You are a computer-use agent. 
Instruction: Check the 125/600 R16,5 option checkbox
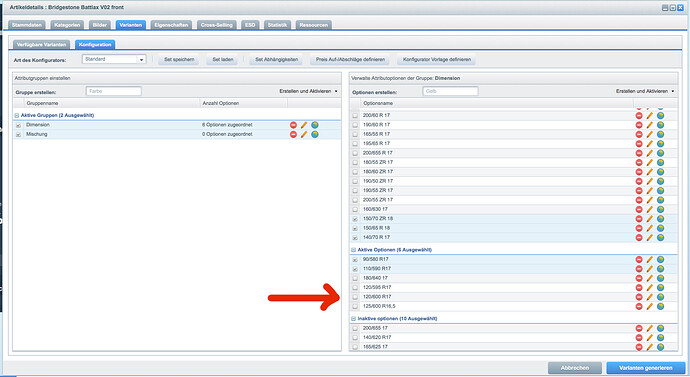[x=355, y=307]
